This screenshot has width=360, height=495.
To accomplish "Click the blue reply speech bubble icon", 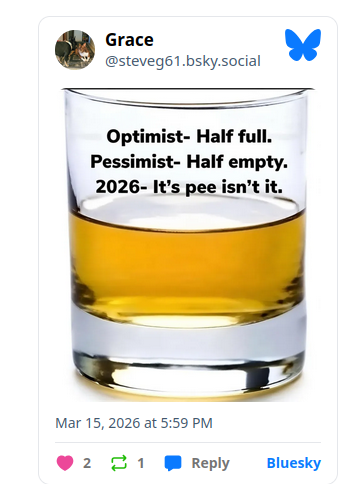I will coord(173,463).
